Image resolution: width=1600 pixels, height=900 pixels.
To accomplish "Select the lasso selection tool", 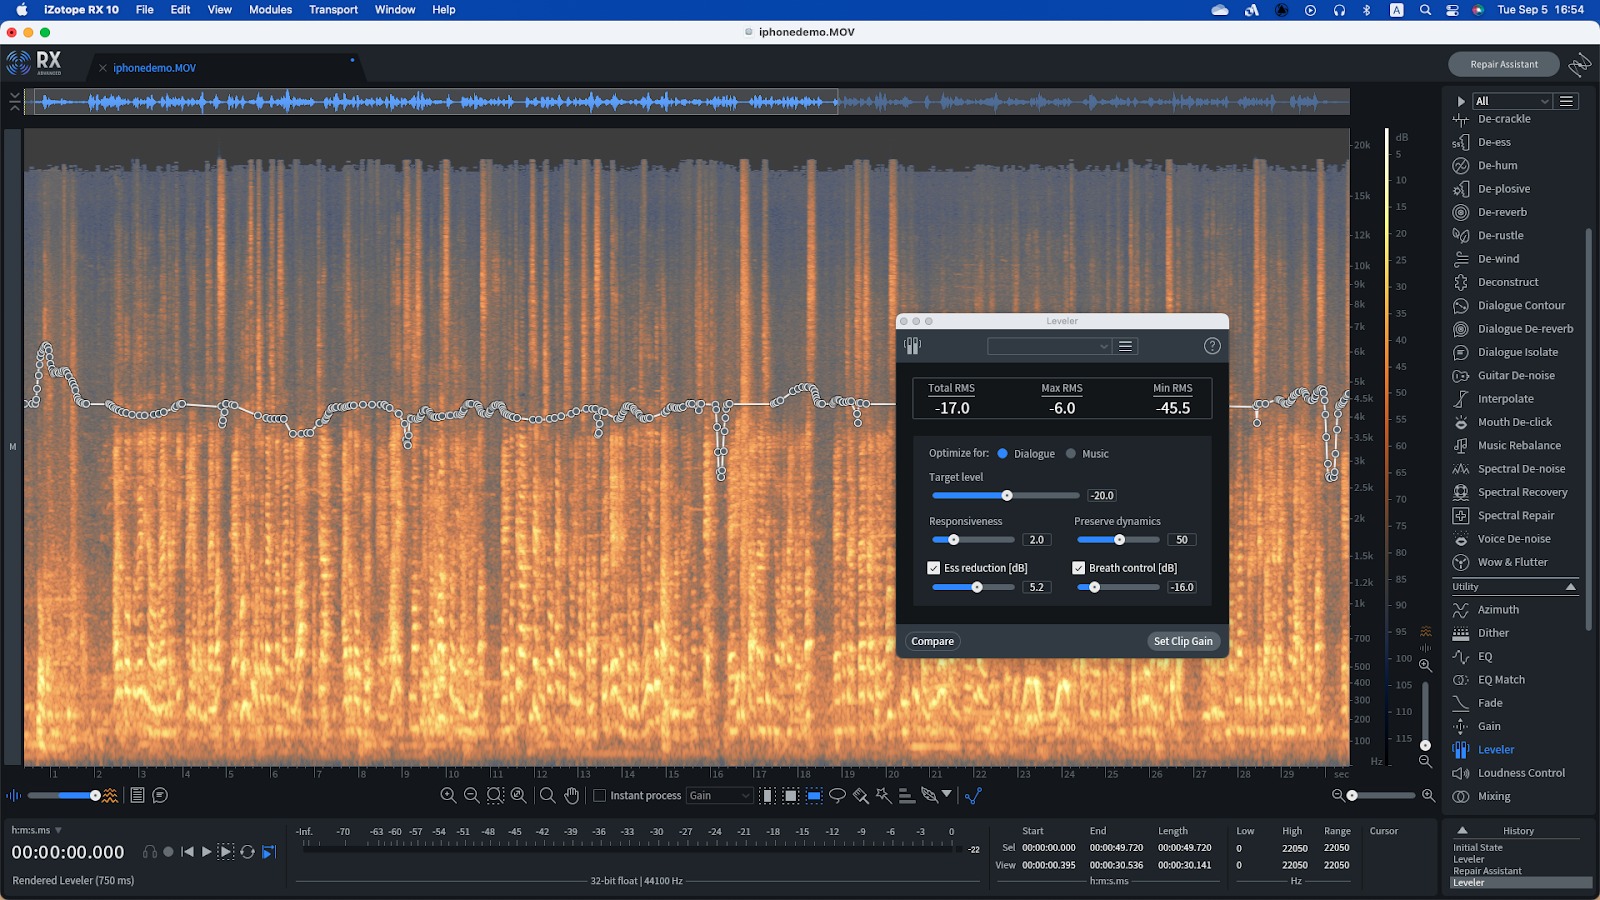I will coord(837,796).
